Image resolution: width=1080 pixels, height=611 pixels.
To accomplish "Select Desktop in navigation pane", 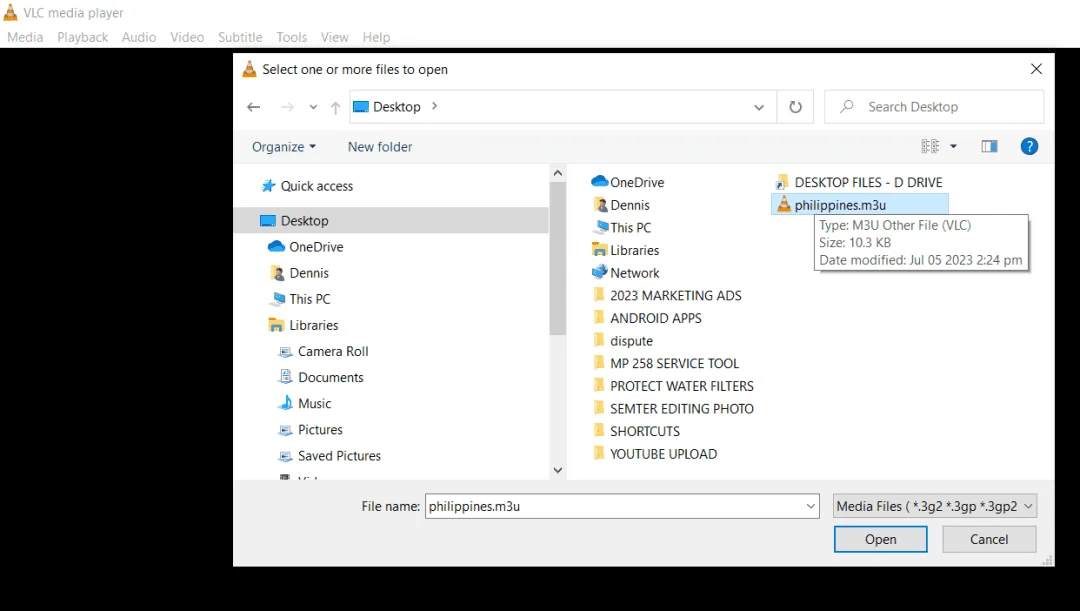I will click(x=391, y=220).
